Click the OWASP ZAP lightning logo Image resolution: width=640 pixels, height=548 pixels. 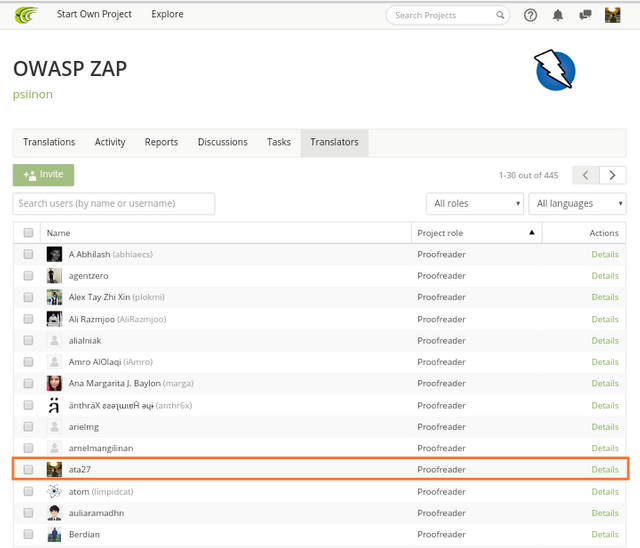555,70
